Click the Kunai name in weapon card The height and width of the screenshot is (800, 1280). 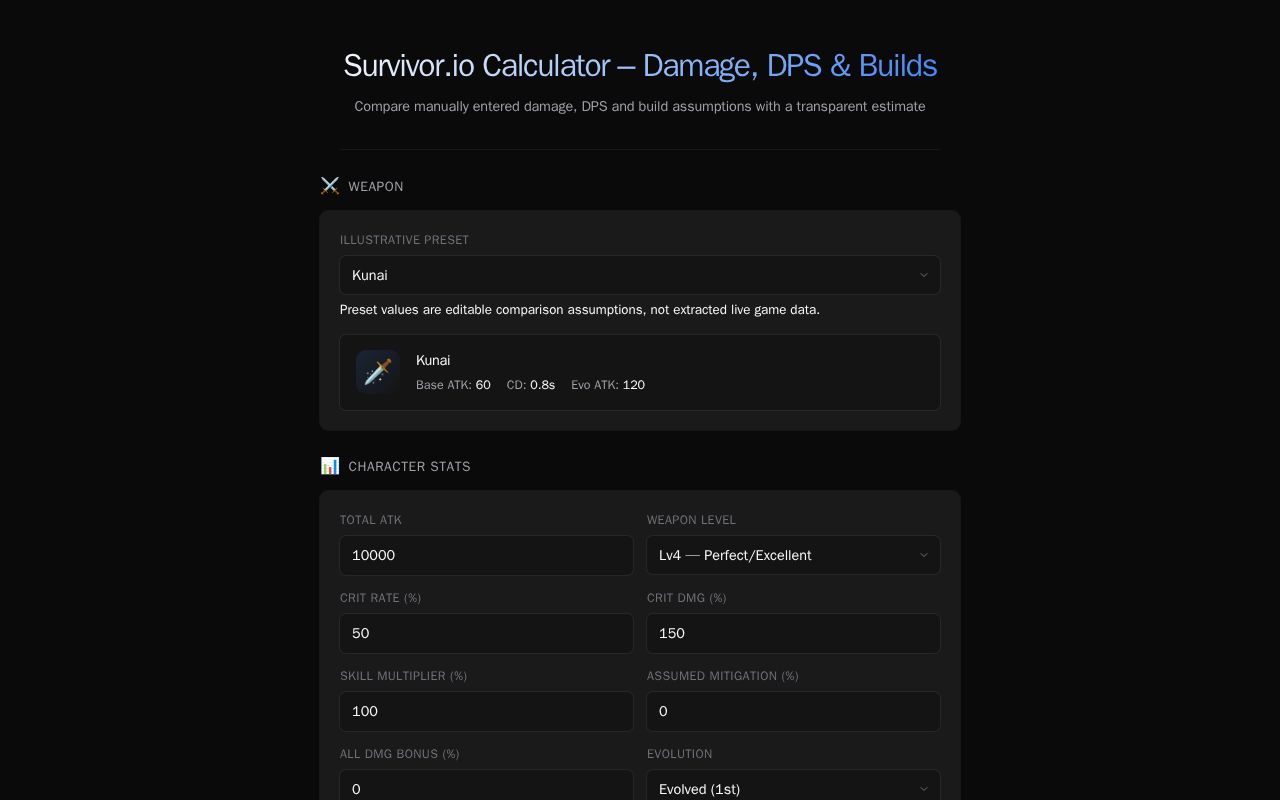point(433,360)
